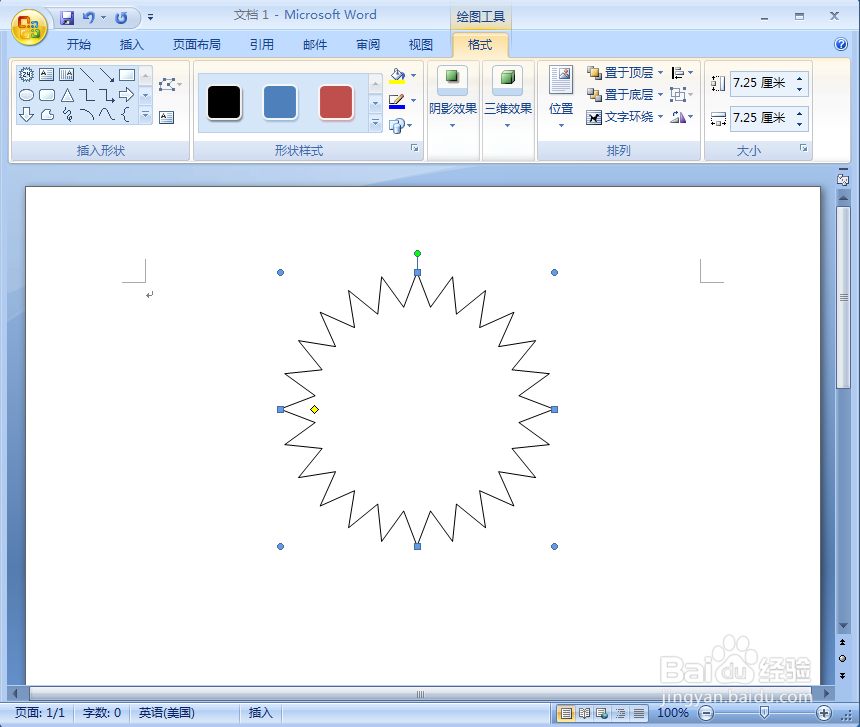The width and height of the screenshot is (860, 727).
Task: Open the Bring to Front dropdown arrow
Action: 660,72
